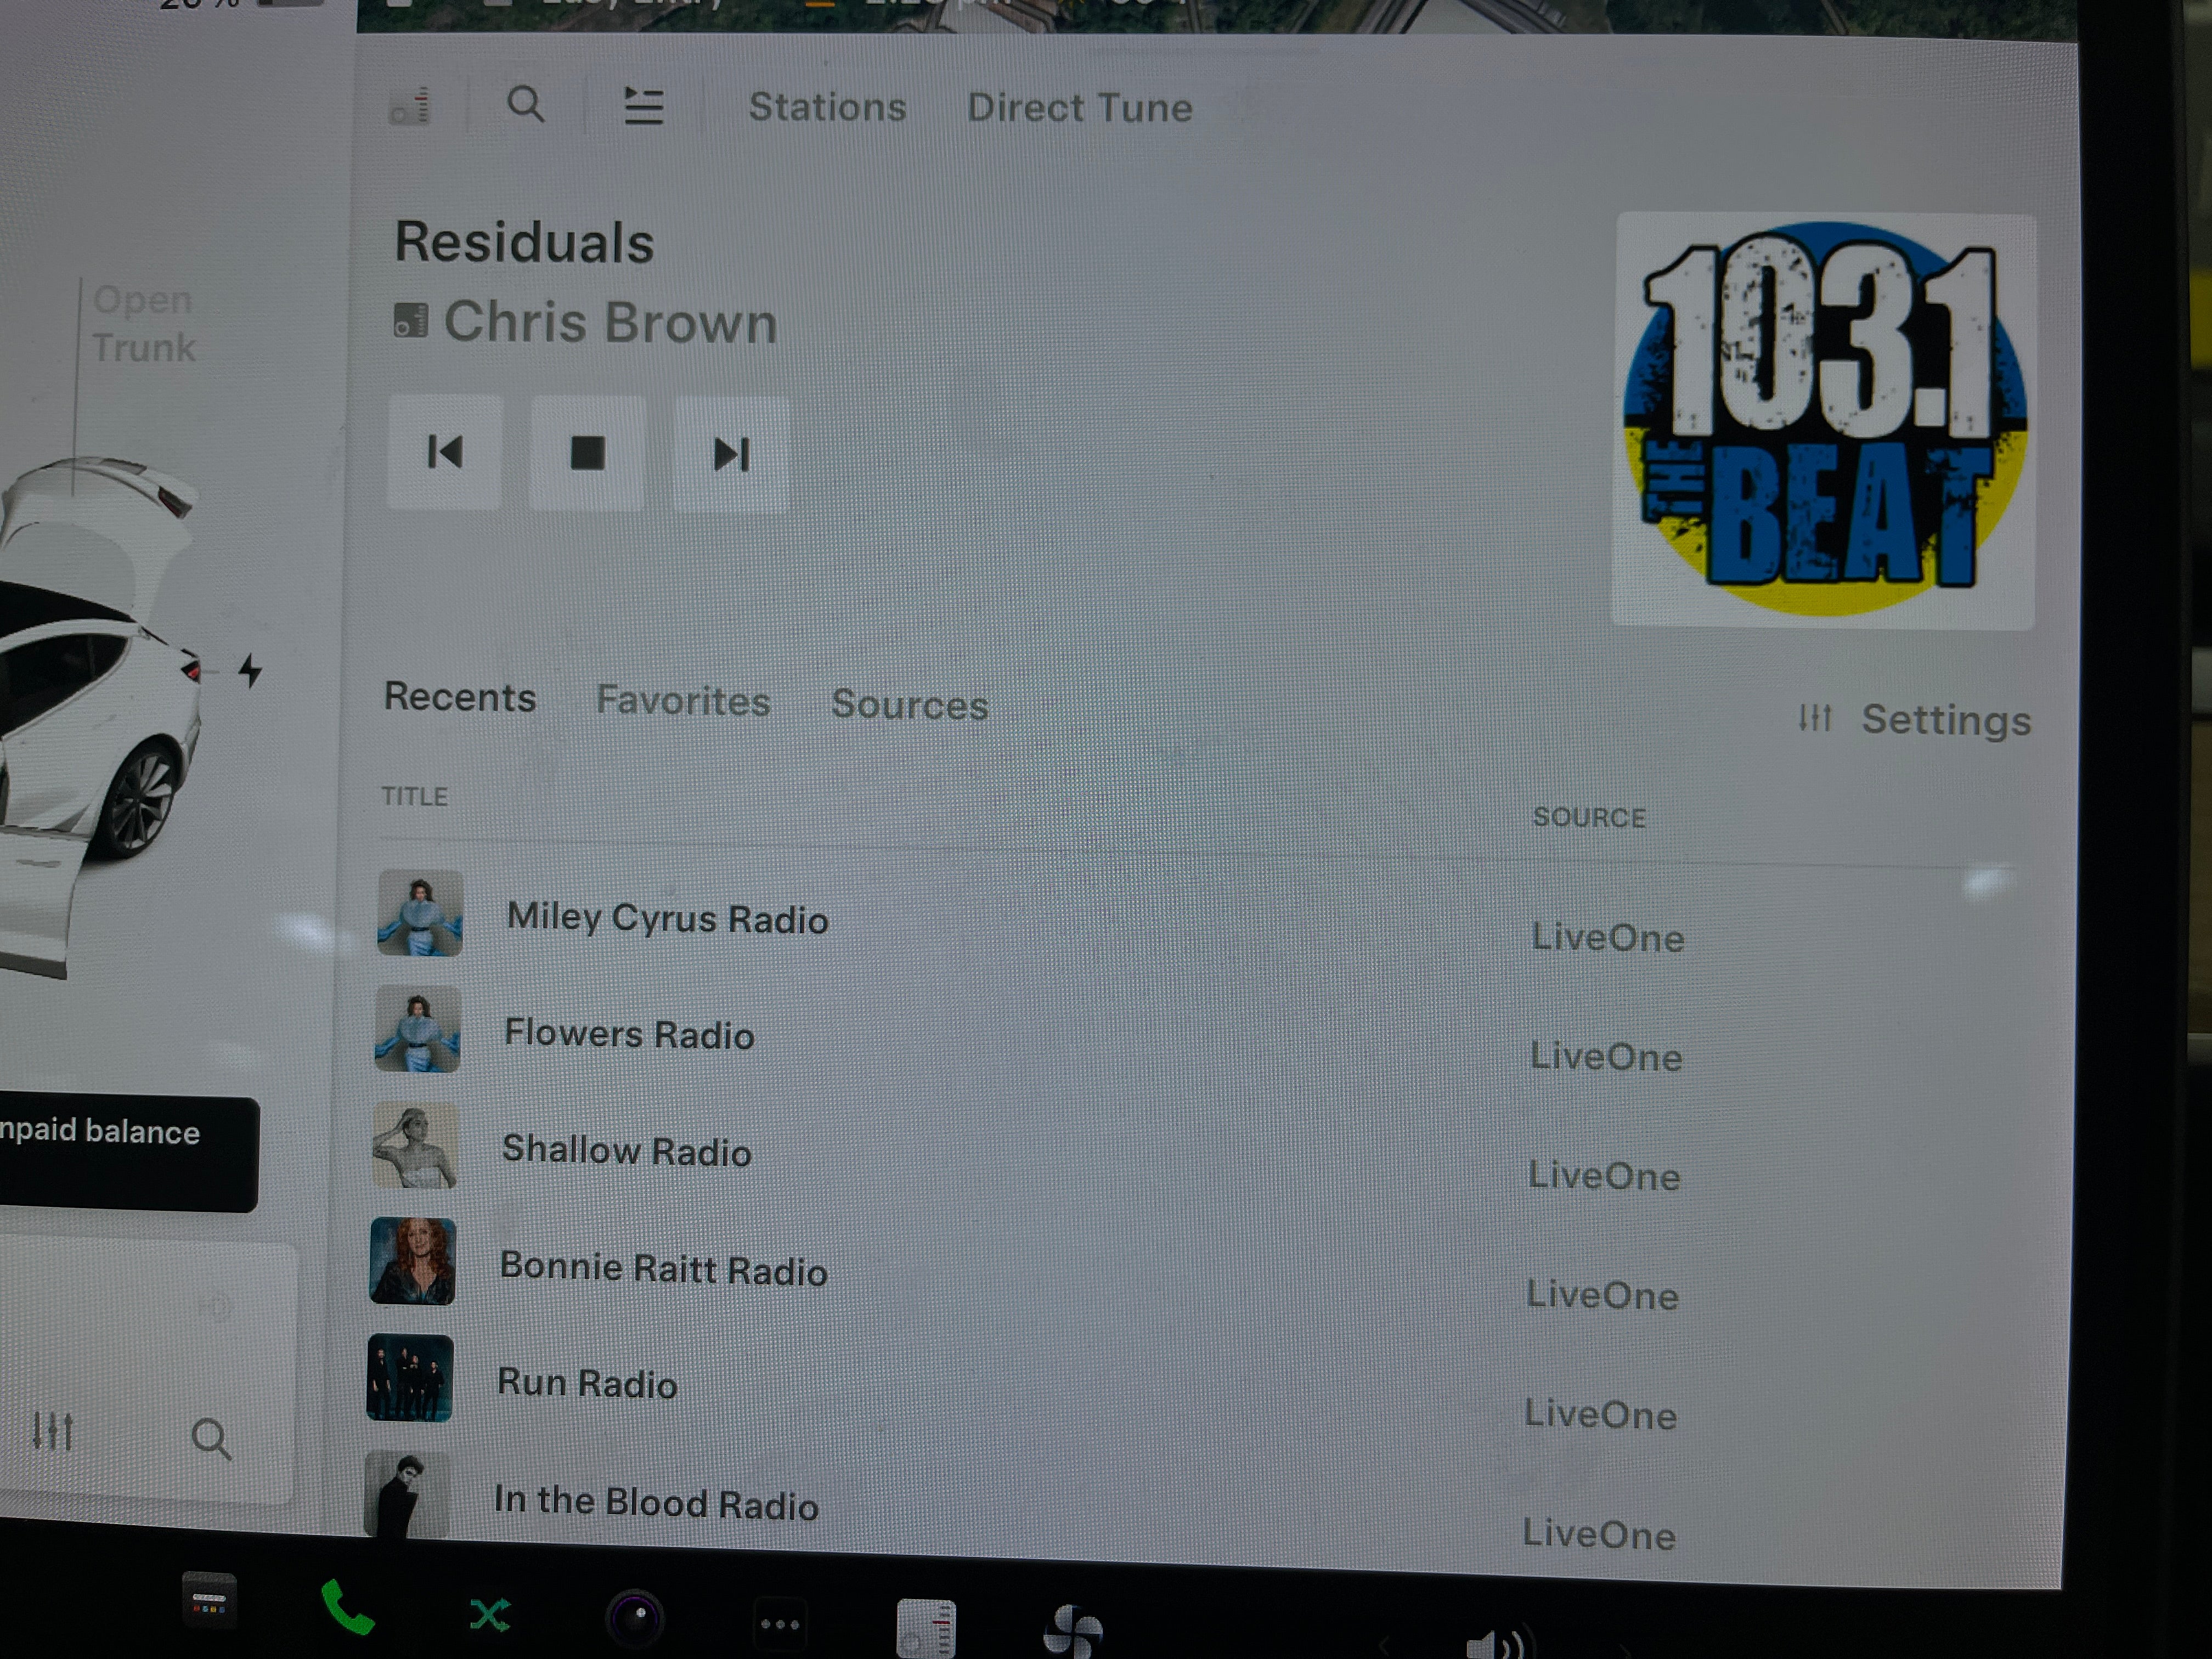Click the Shallow Radio thumbnail
The width and height of the screenshot is (2212, 1659).
pyautogui.click(x=415, y=1146)
